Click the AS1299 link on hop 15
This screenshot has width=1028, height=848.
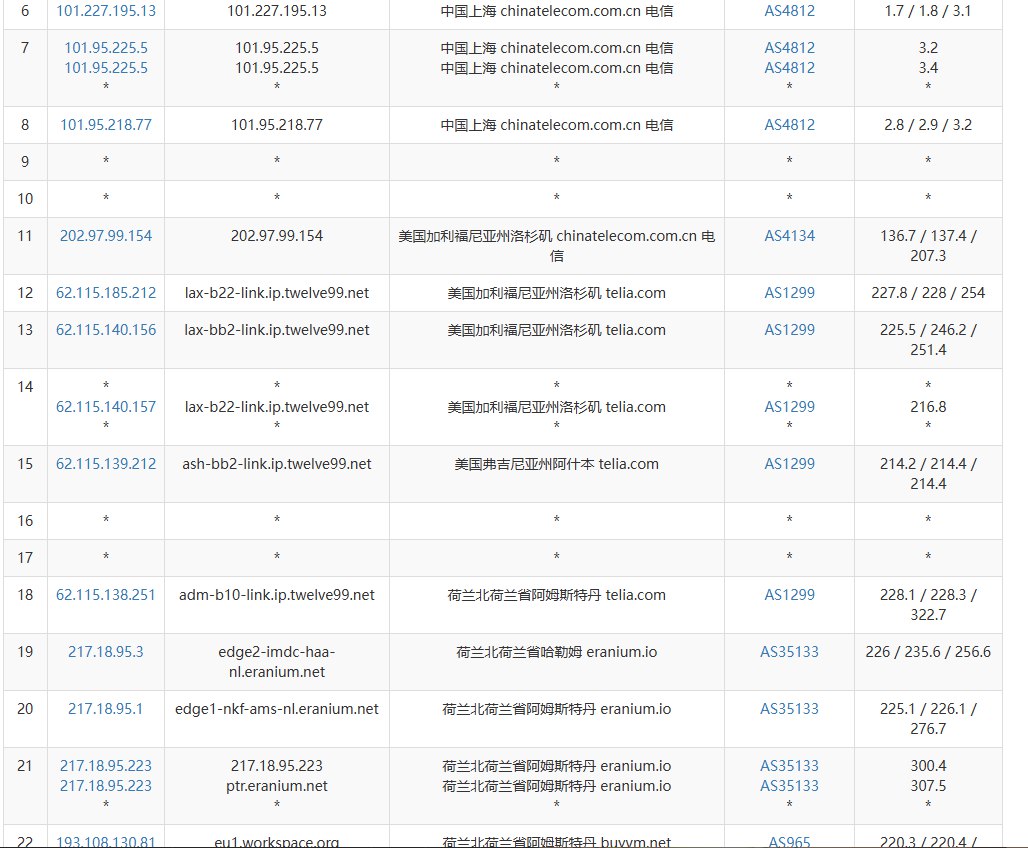pos(789,463)
